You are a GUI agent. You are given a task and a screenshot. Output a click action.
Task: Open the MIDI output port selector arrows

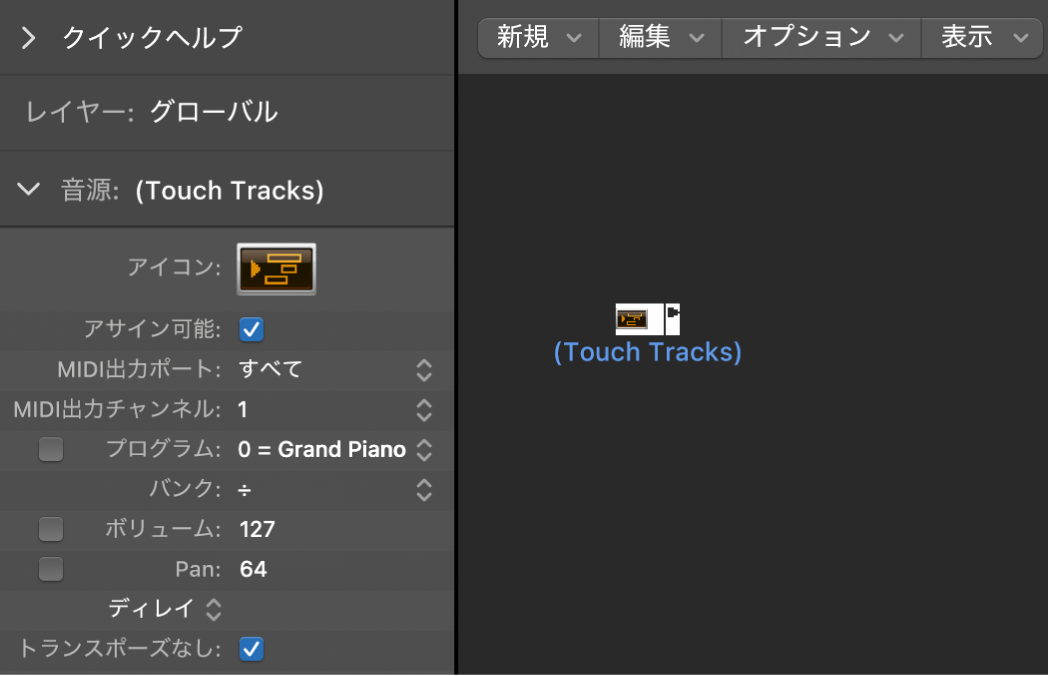pyautogui.click(x=423, y=370)
